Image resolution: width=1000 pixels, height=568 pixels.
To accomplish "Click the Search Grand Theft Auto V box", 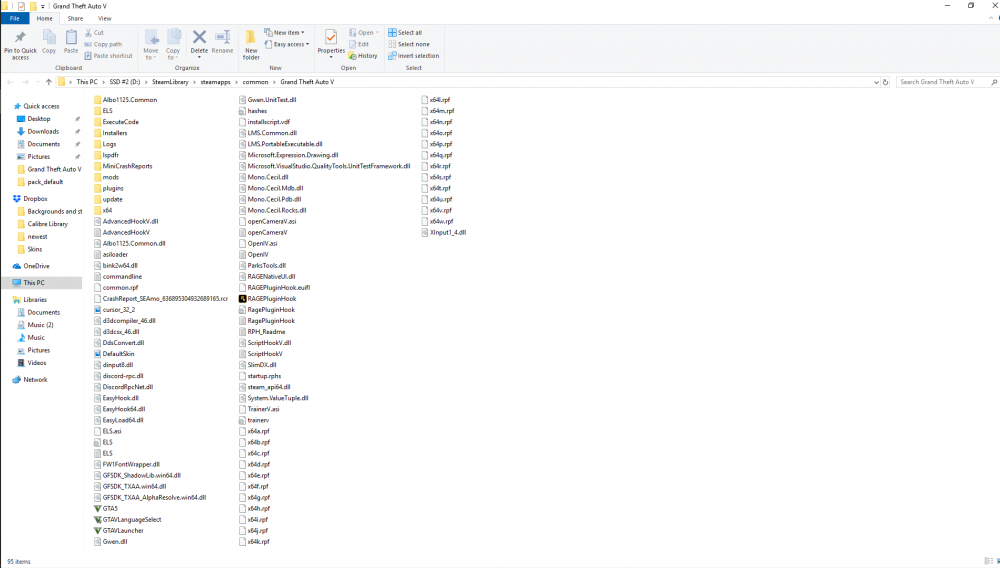I will pyautogui.click(x=947, y=82).
